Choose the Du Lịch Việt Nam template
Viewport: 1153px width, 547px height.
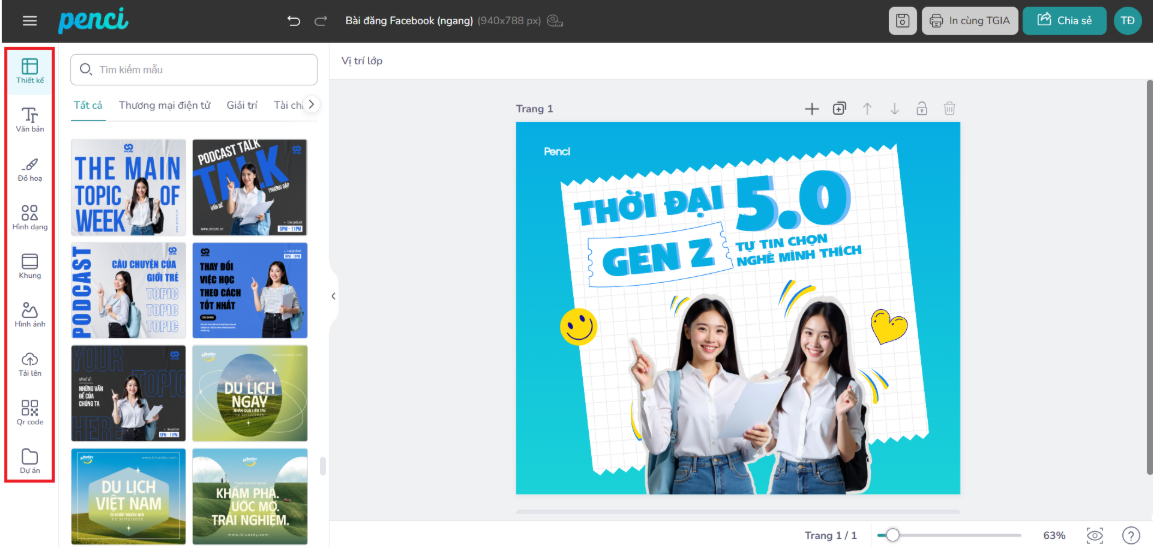[128, 496]
